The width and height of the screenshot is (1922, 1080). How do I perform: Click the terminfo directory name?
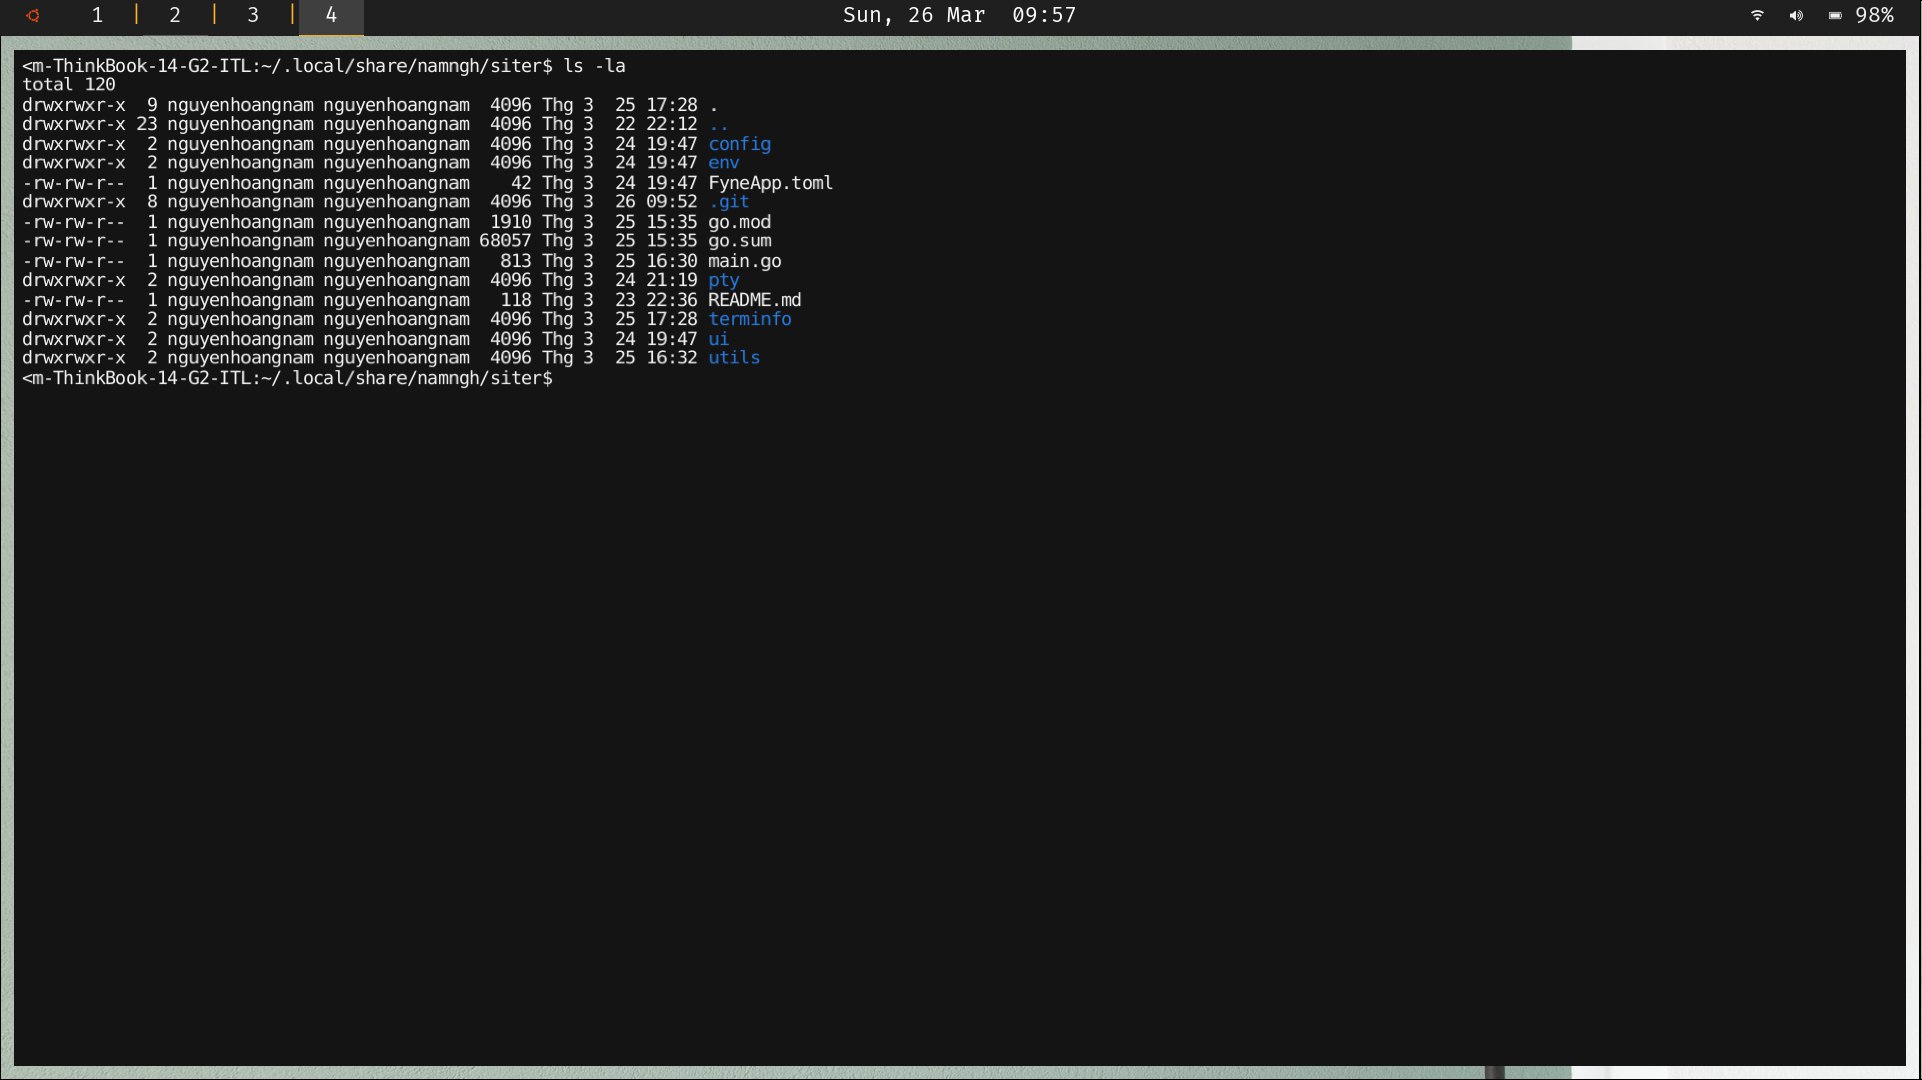749,319
